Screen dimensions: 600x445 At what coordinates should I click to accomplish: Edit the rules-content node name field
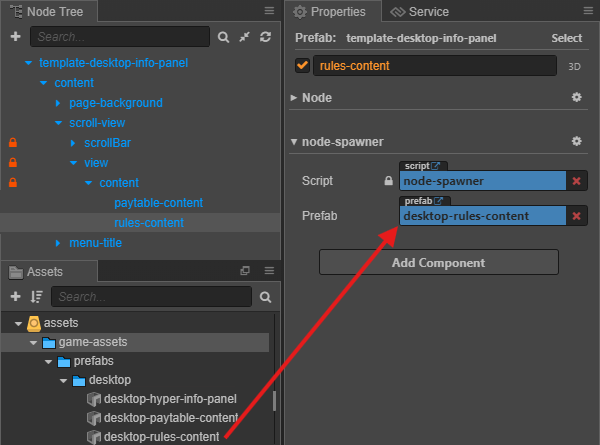point(435,65)
